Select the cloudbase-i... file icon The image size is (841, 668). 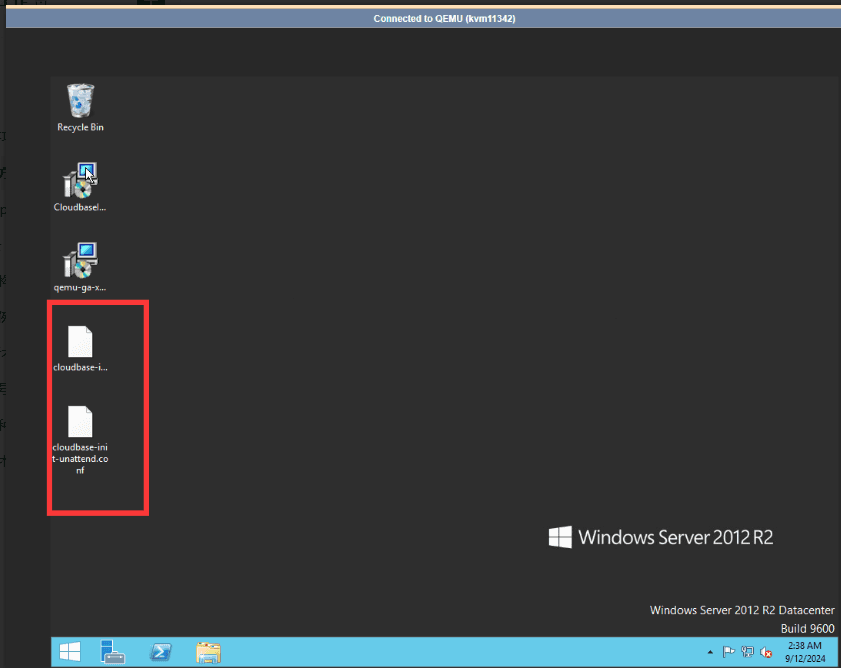80,348
